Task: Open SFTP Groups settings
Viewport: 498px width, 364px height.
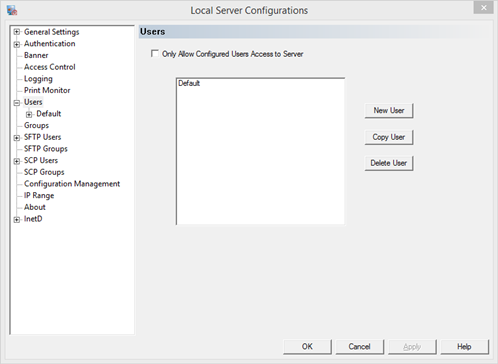Action: [46, 149]
